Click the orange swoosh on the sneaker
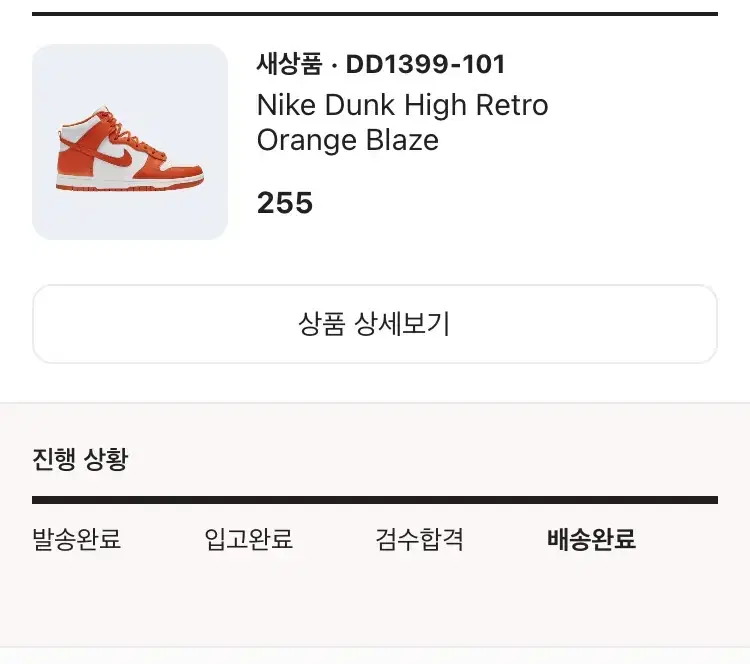The width and height of the screenshot is (750, 664). [x=116, y=158]
